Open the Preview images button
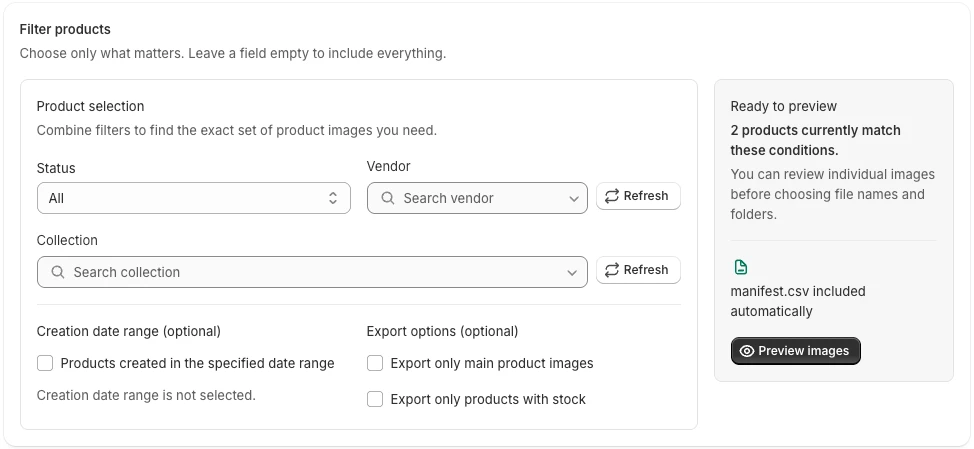The height and width of the screenshot is (449, 974). 795,351
